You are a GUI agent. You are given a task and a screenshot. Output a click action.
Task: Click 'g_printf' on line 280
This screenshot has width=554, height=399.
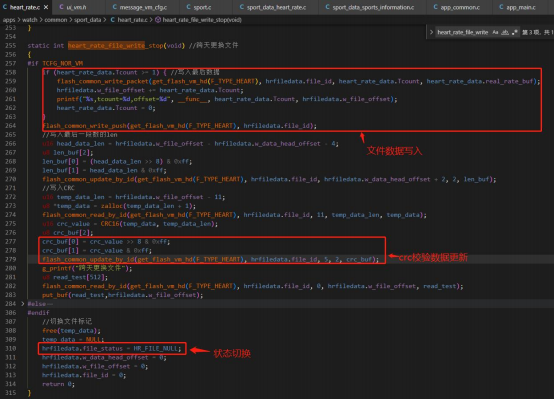tap(57, 268)
